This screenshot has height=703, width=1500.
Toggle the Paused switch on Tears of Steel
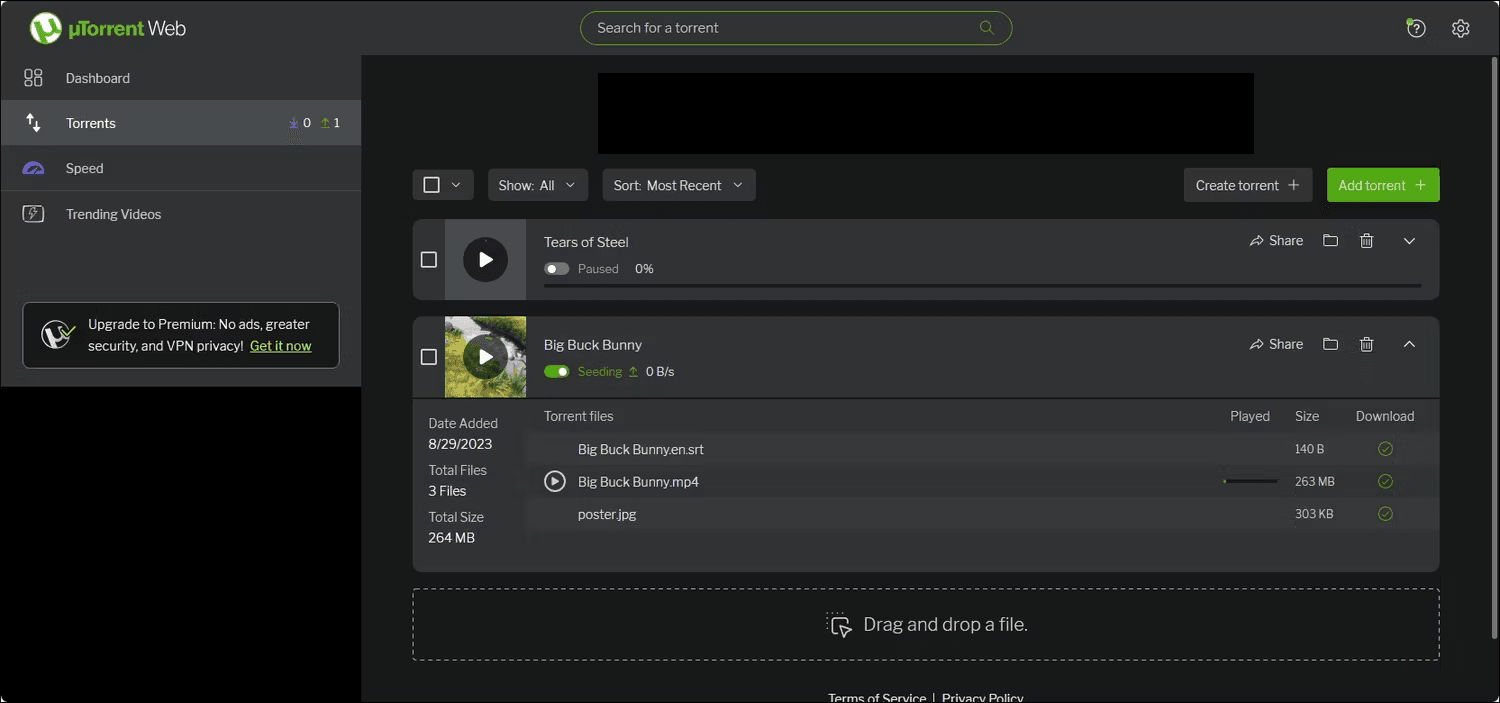(557, 269)
